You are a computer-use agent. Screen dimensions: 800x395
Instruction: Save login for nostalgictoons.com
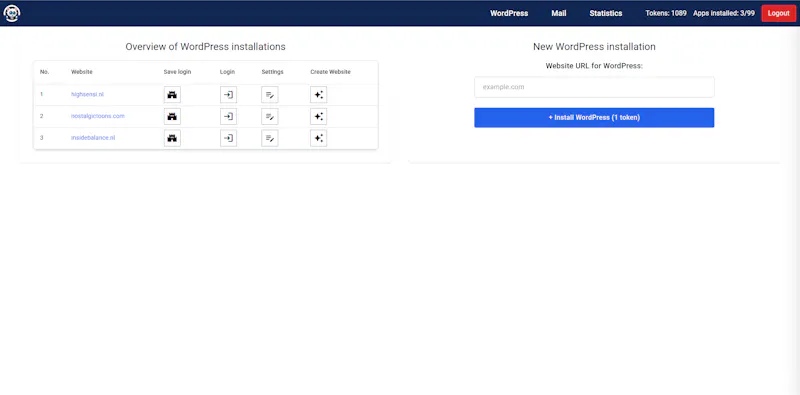[172, 116]
